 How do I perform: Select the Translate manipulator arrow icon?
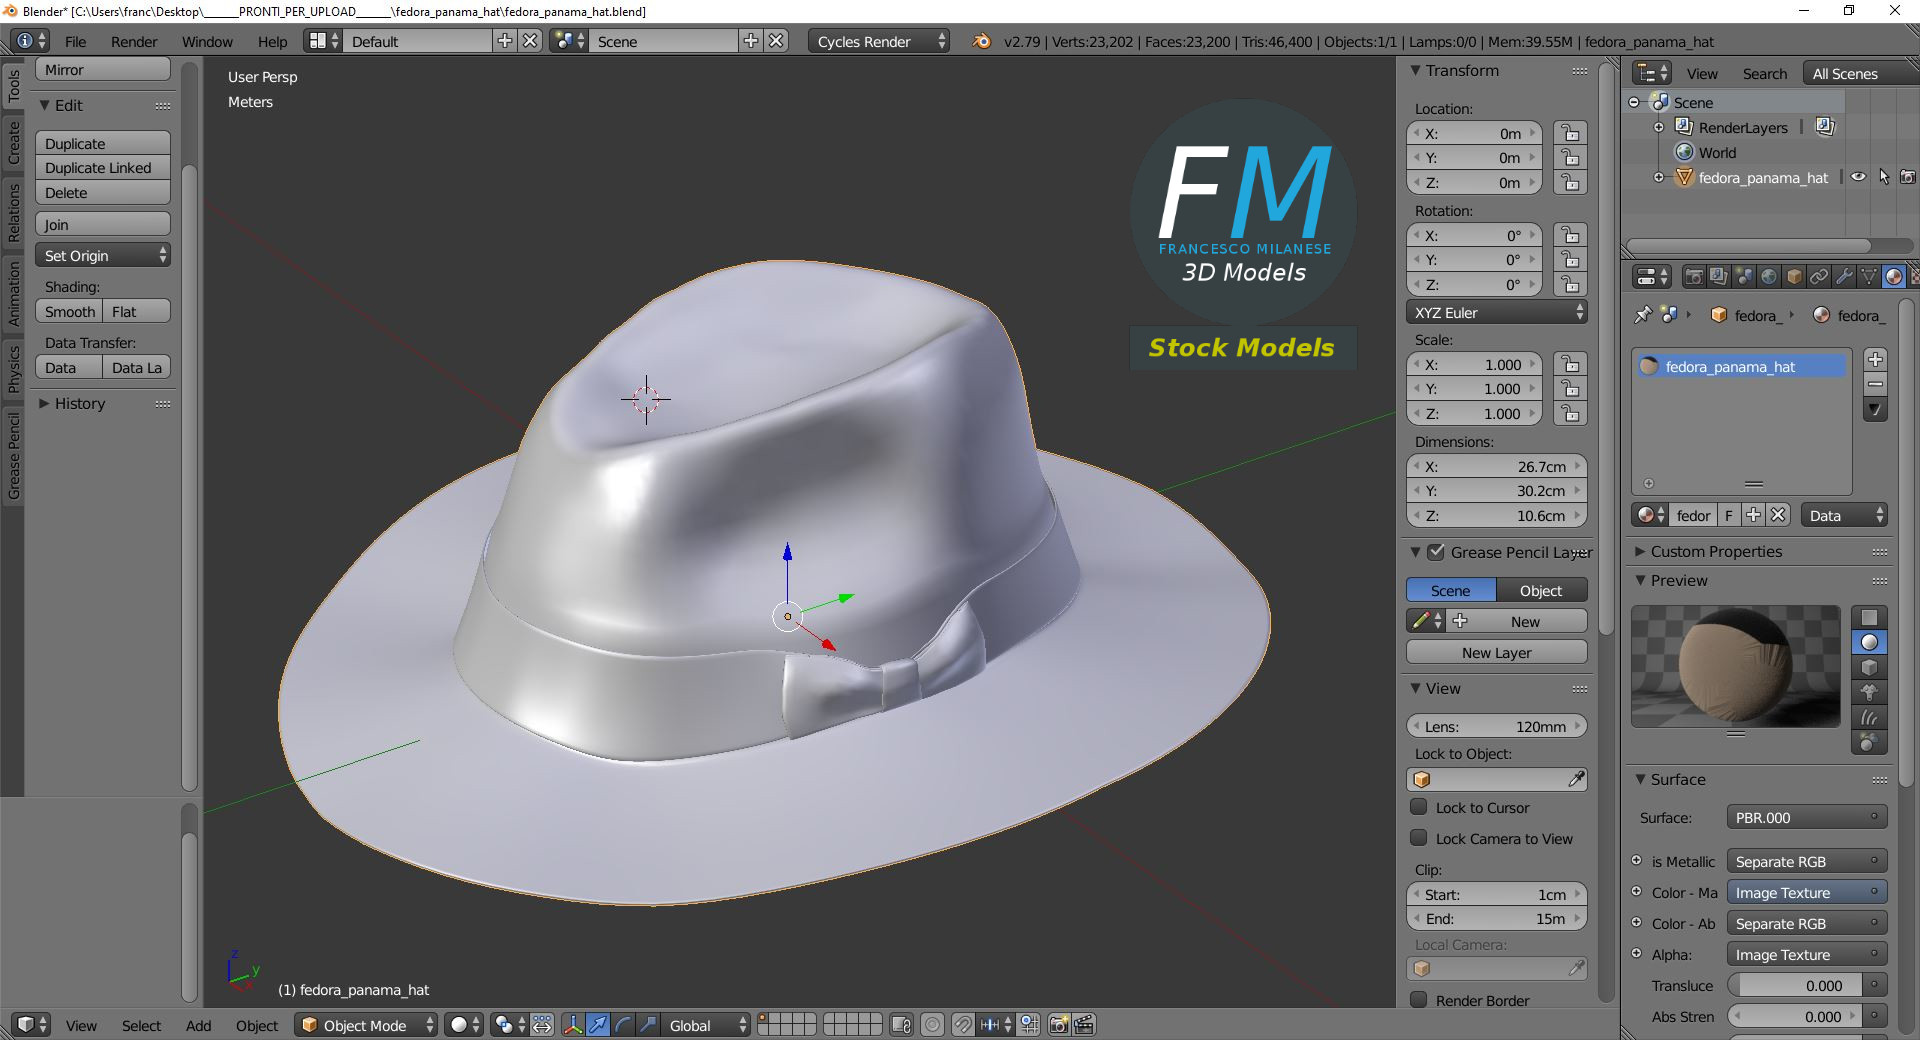(x=598, y=1025)
